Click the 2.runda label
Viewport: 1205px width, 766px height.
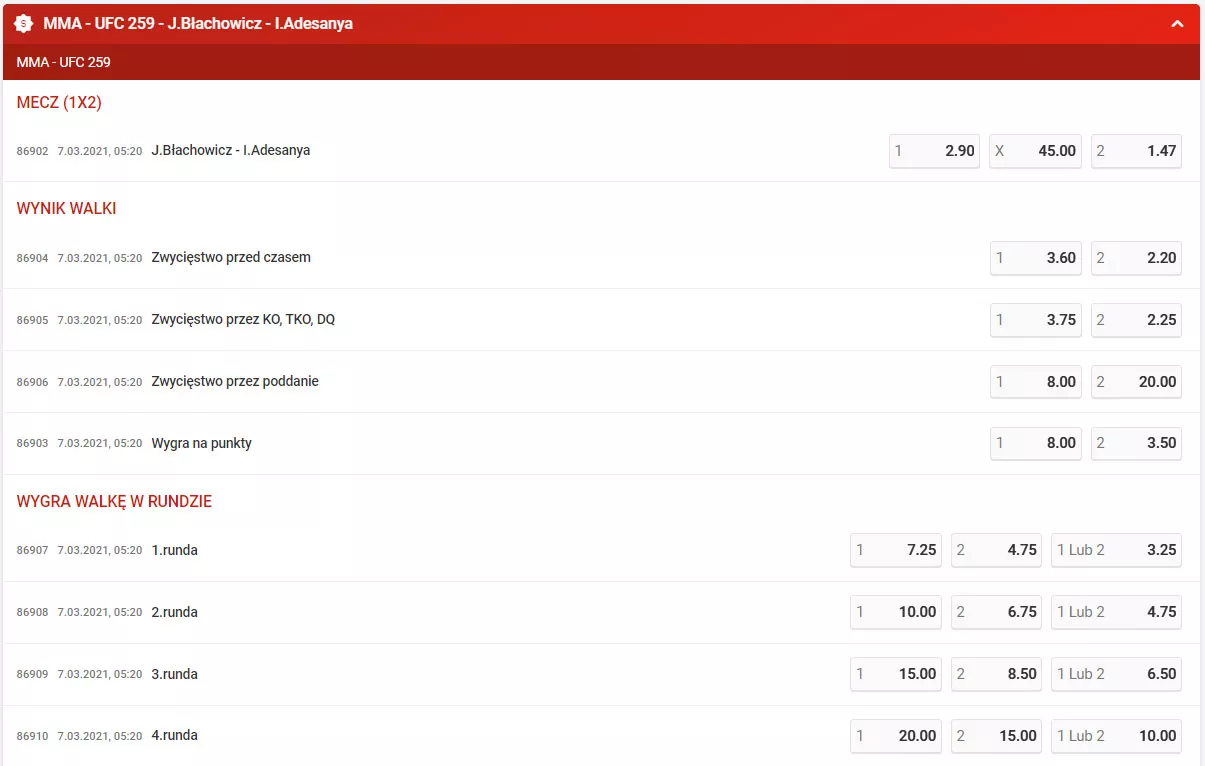[174, 612]
